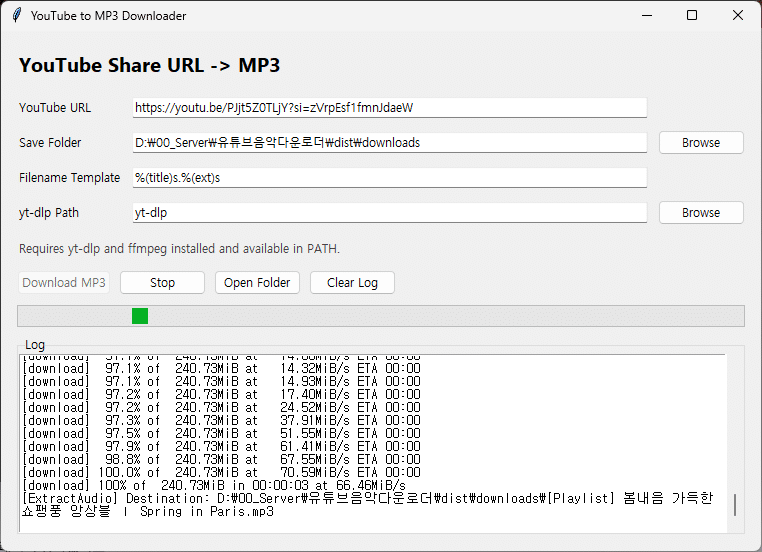Image resolution: width=762 pixels, height=552 pixels.
Task: Click the Log area vertical scrollbar
Action: [735, 505]
